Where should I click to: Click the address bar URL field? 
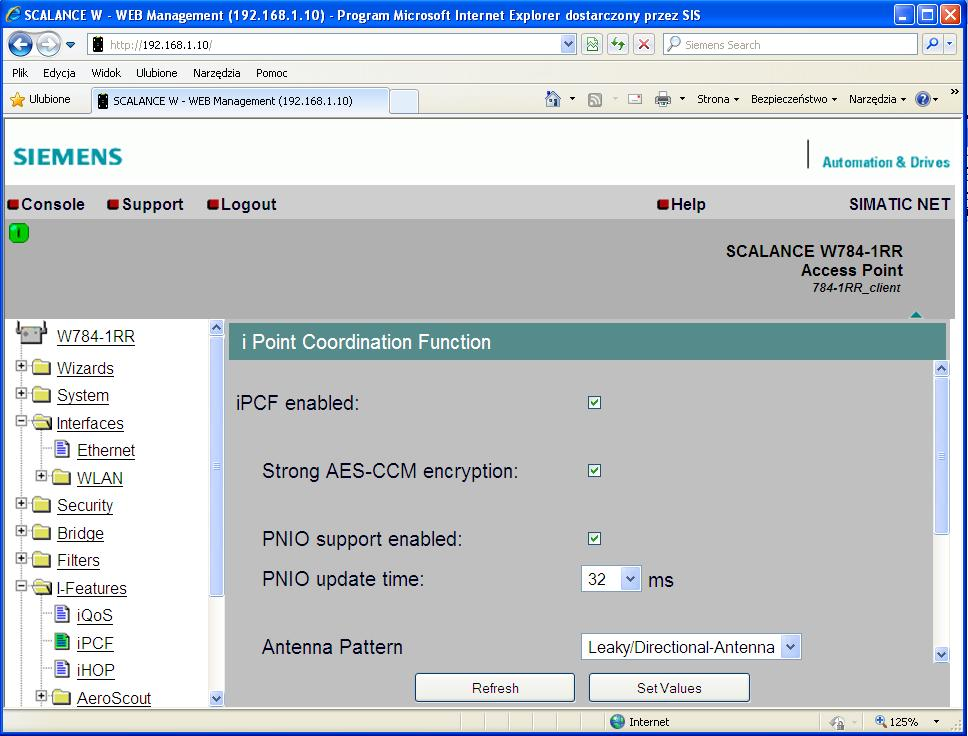[x=324, y=44]
